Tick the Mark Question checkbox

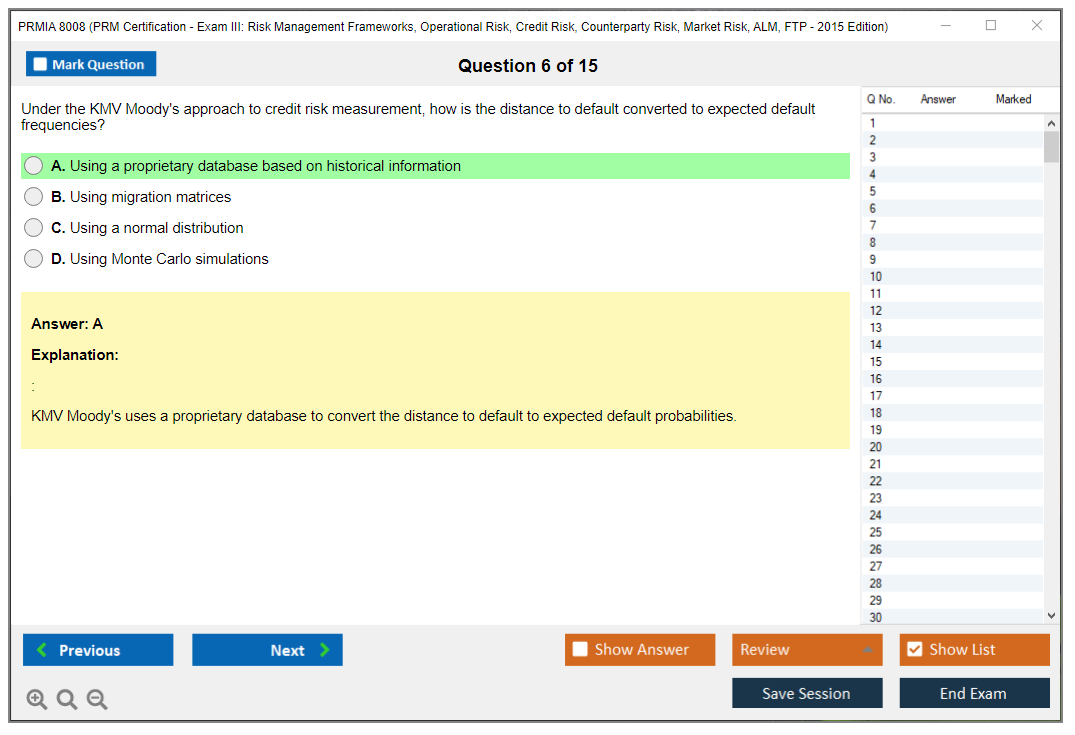[x=40, y=65]
